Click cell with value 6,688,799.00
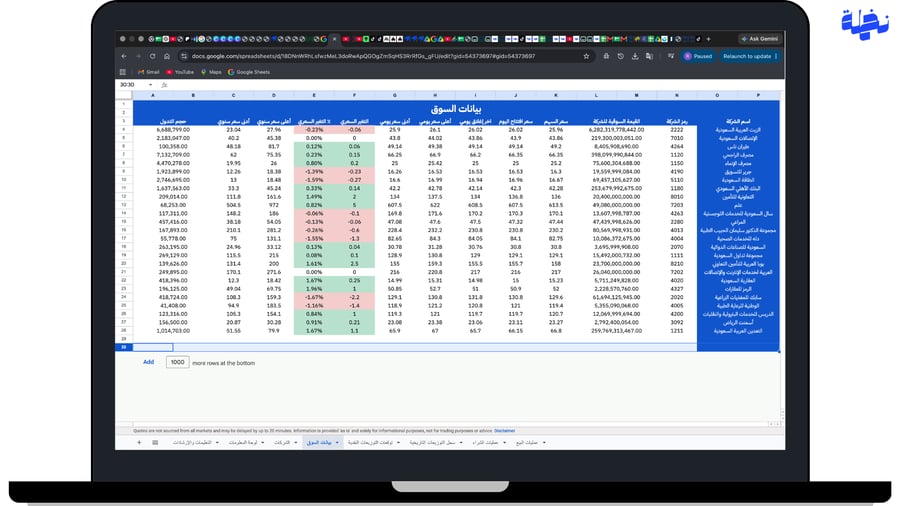The width and height of the screenshot is (900, 506). pos(173,130)
